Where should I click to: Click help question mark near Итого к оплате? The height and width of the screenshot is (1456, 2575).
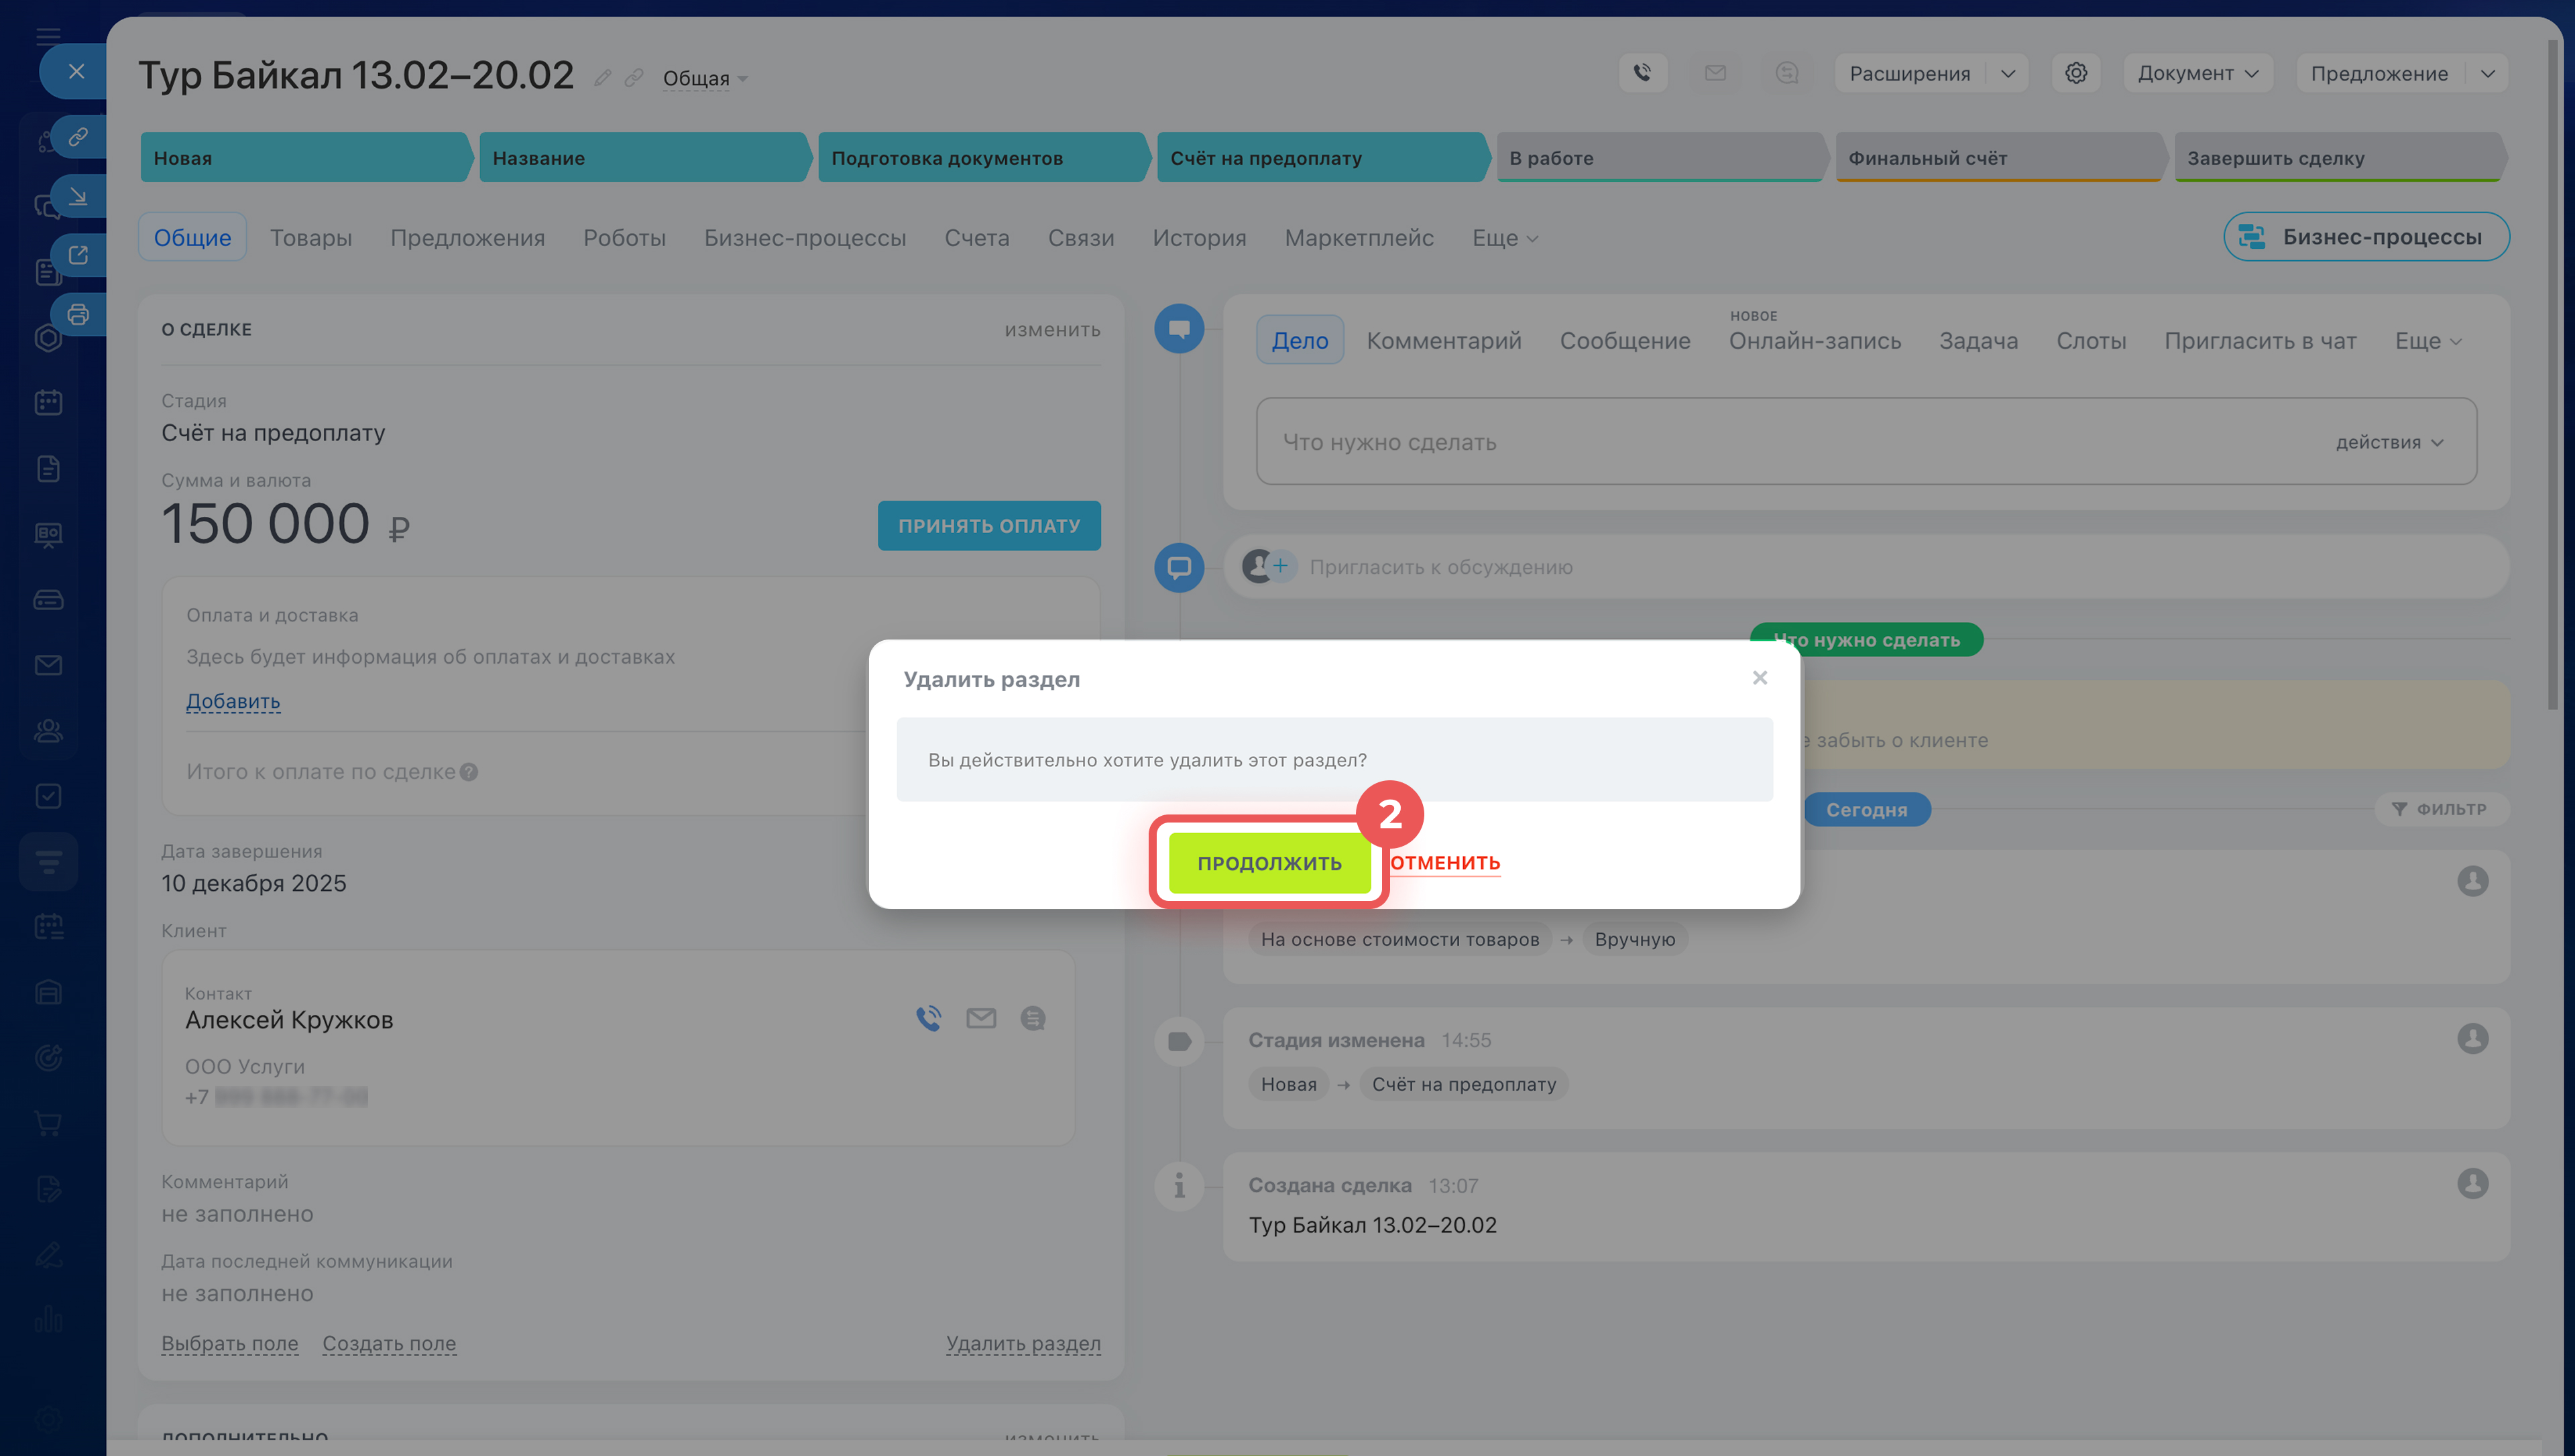[x=469, y=772]
